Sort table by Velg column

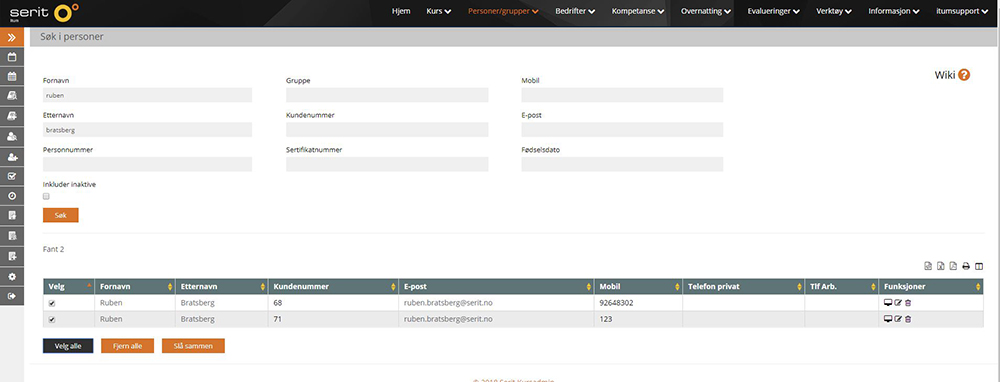pos(69,286)
